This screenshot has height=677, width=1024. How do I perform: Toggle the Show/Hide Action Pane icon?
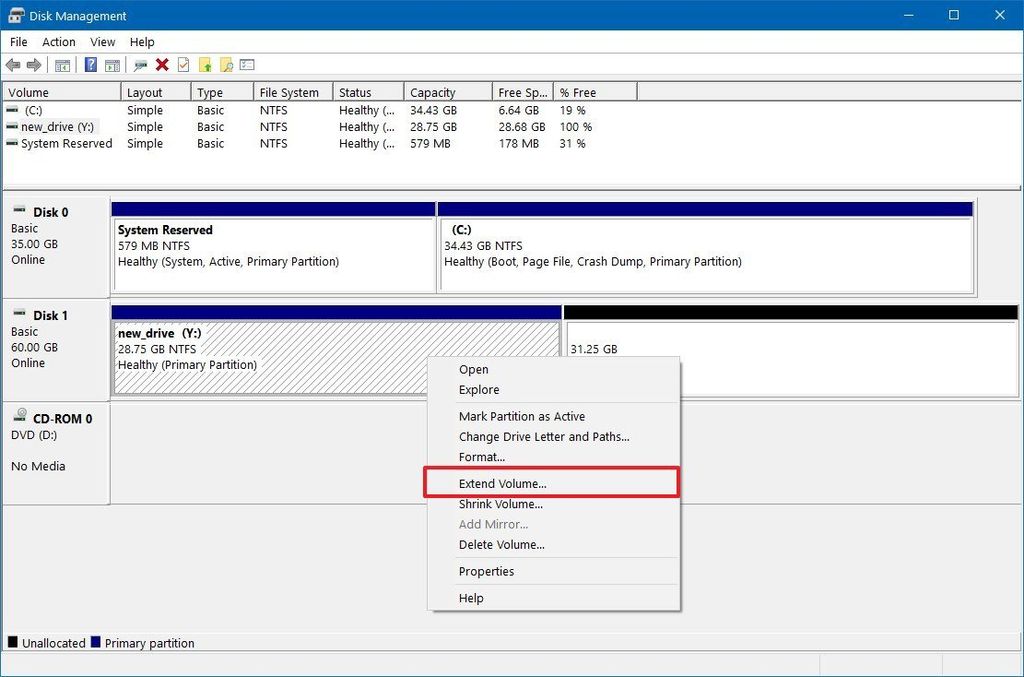coord(112,65)
